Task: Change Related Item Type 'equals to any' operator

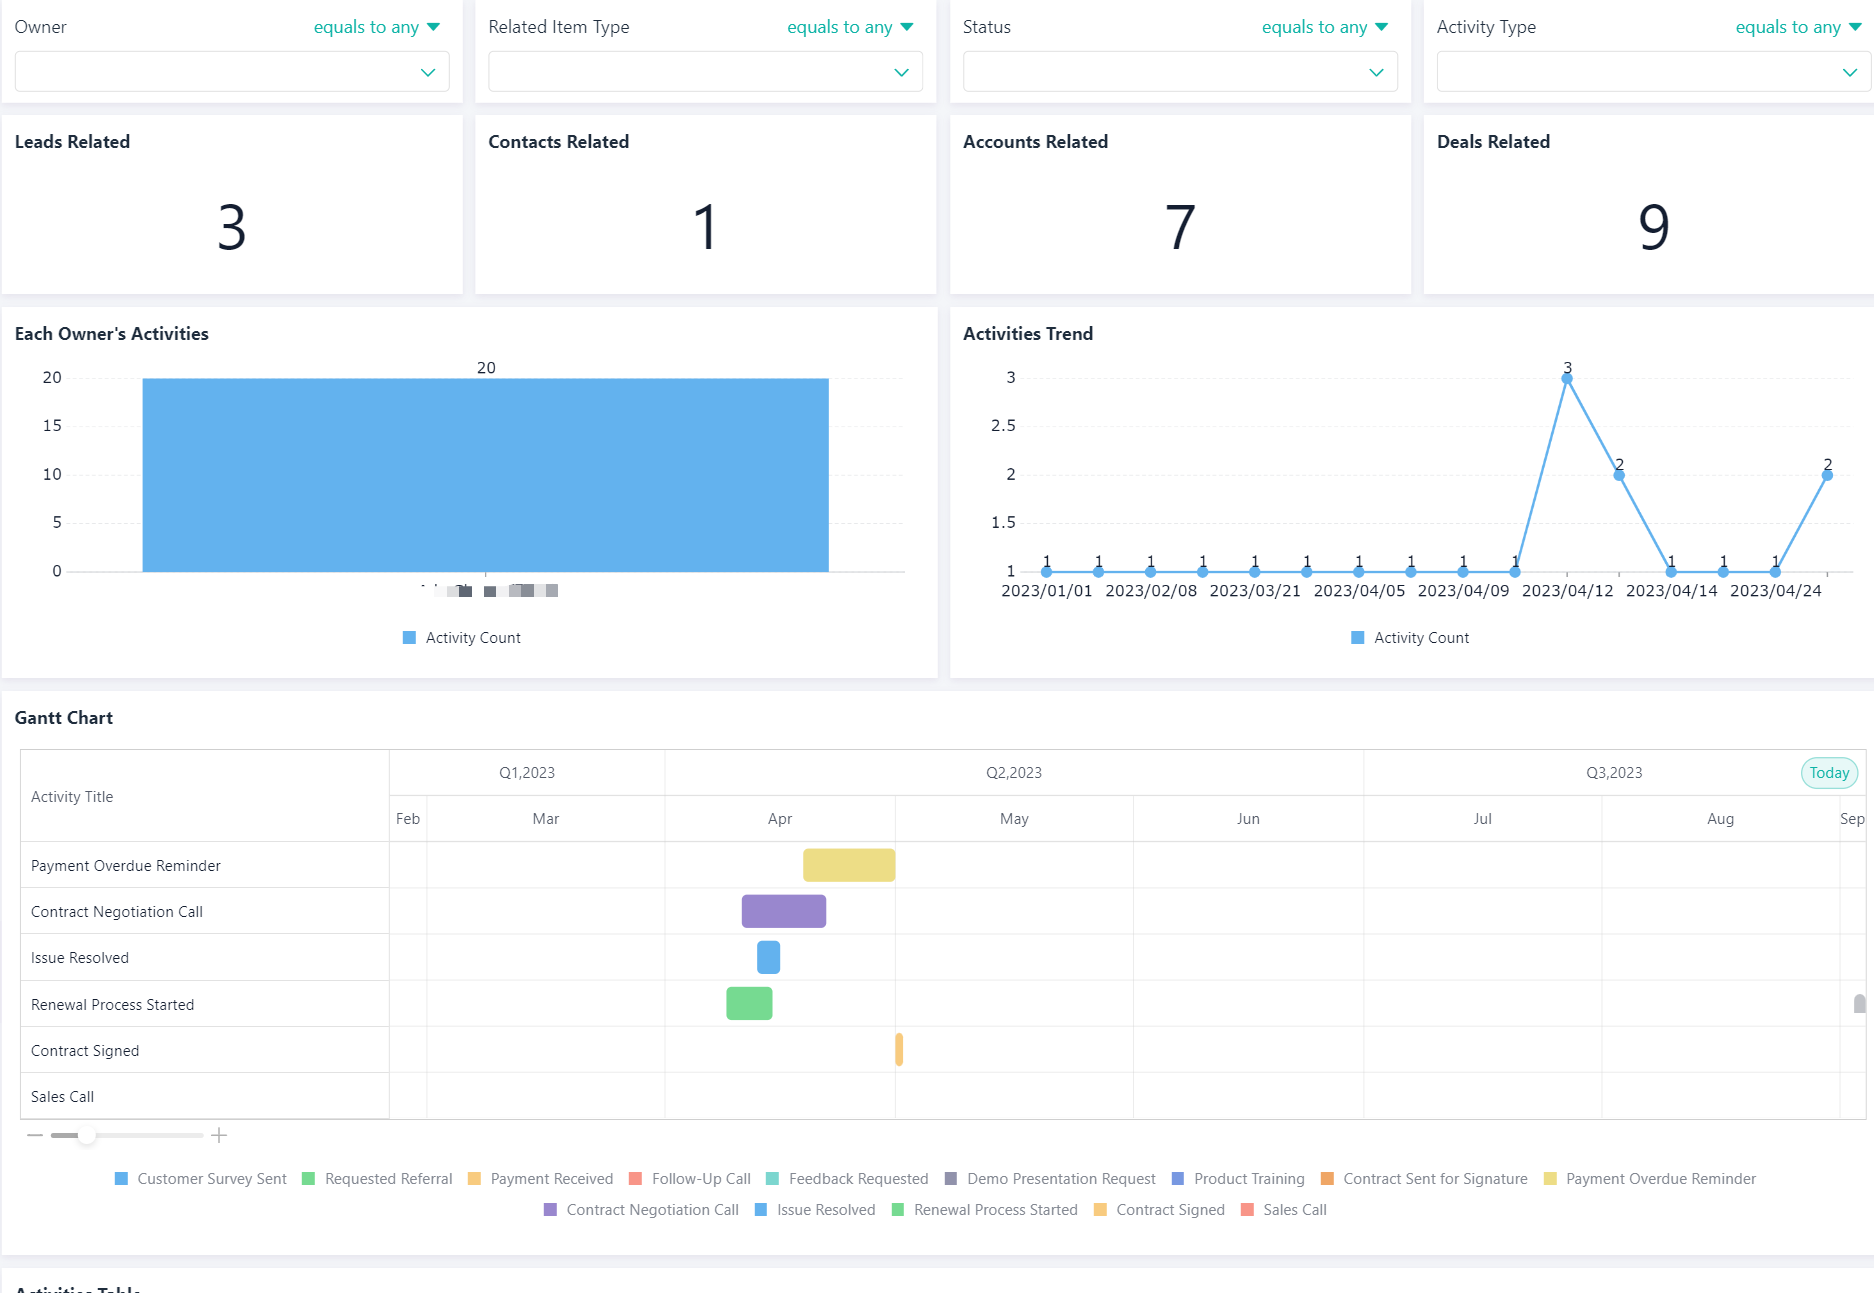Action: coord(850,27)
